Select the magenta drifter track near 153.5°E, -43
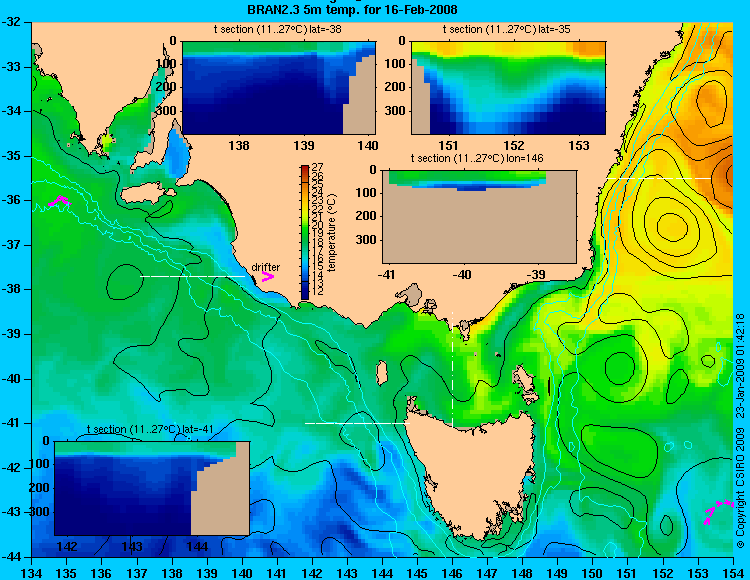 [x=718, y=512]
